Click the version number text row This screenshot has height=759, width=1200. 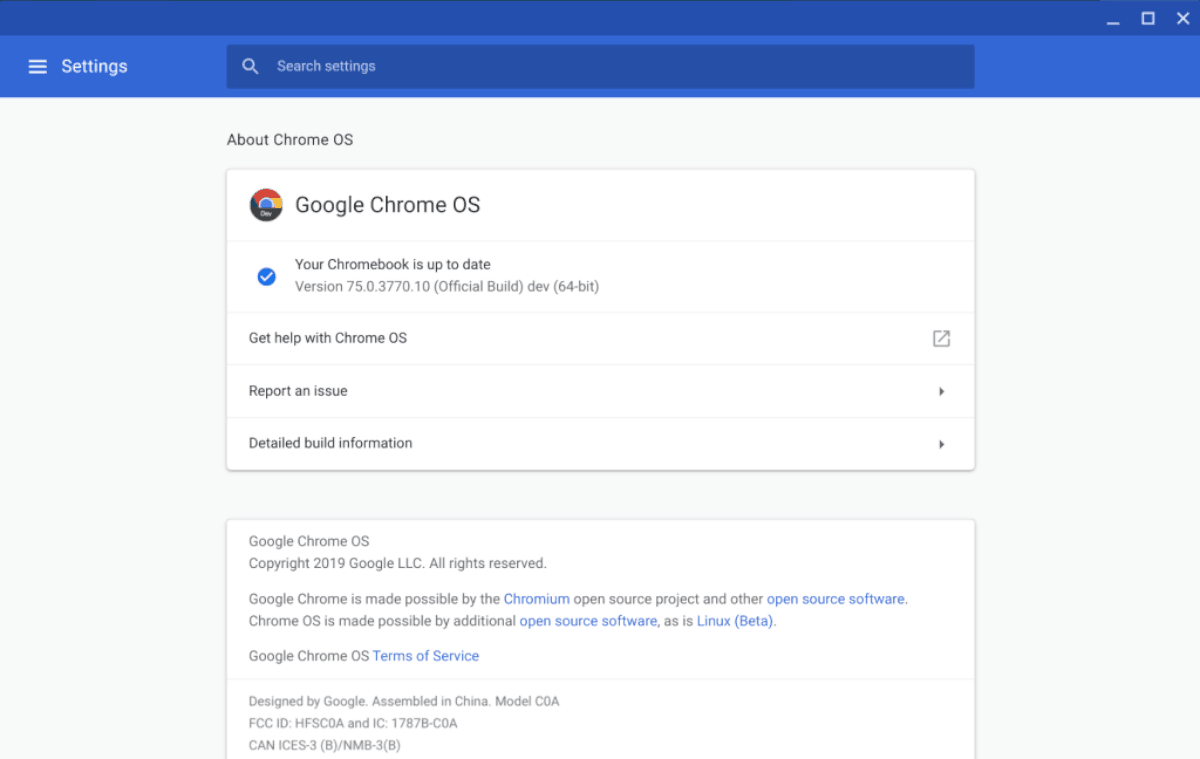pos(446,286)
